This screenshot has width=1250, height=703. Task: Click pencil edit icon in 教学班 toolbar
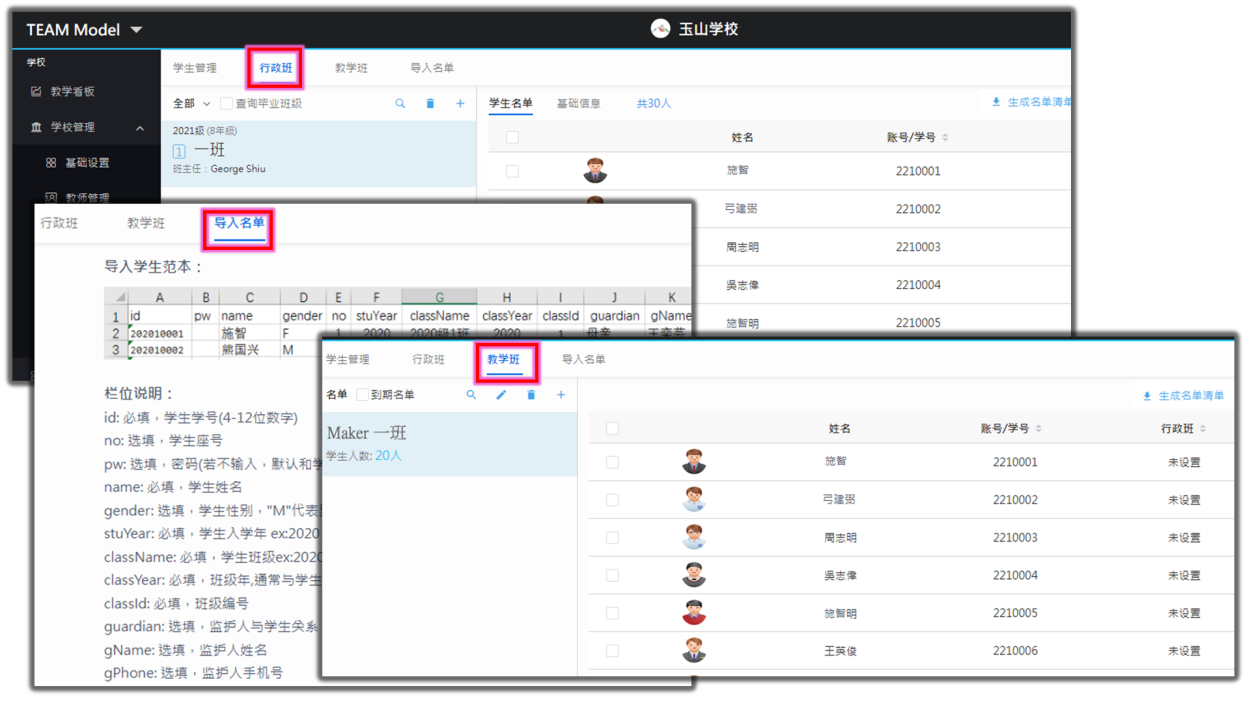[501, 395]
